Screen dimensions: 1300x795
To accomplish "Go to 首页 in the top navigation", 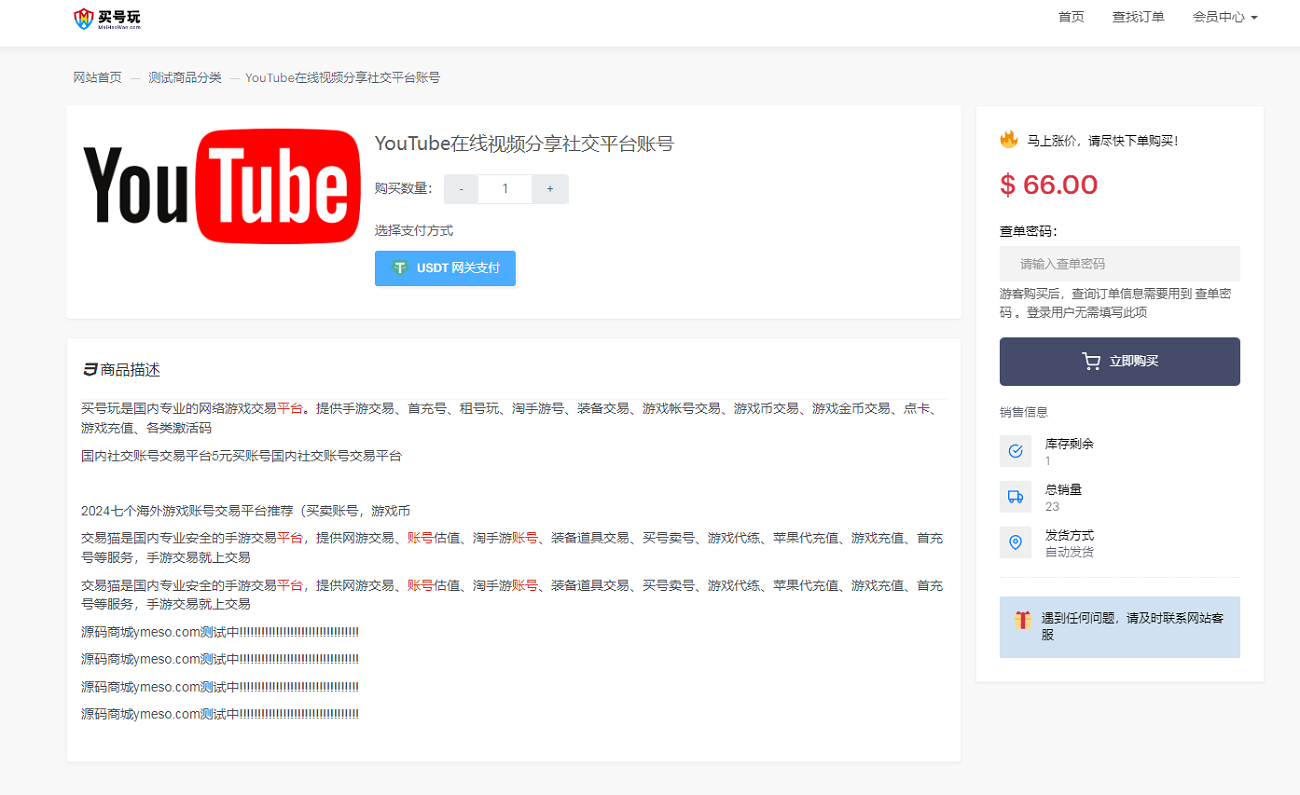I will tap(1071, 17).
